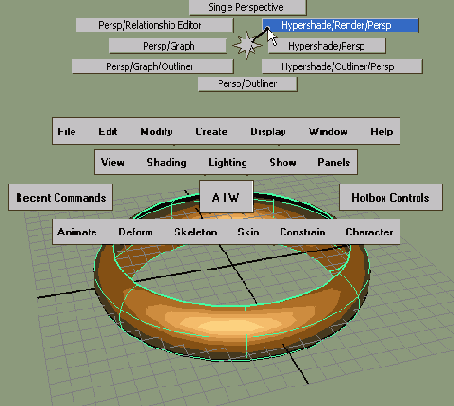
Task: Open the Window menu in hotbox
Action: 328,132
